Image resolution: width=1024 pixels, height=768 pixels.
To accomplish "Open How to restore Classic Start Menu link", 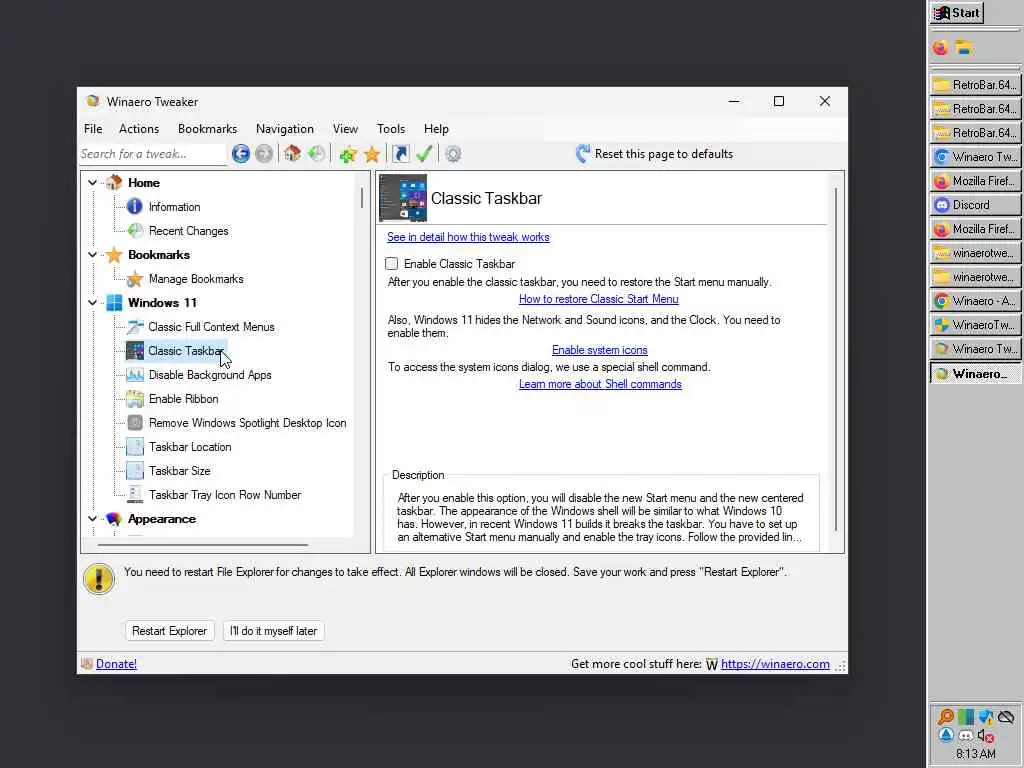I will 598,299.
